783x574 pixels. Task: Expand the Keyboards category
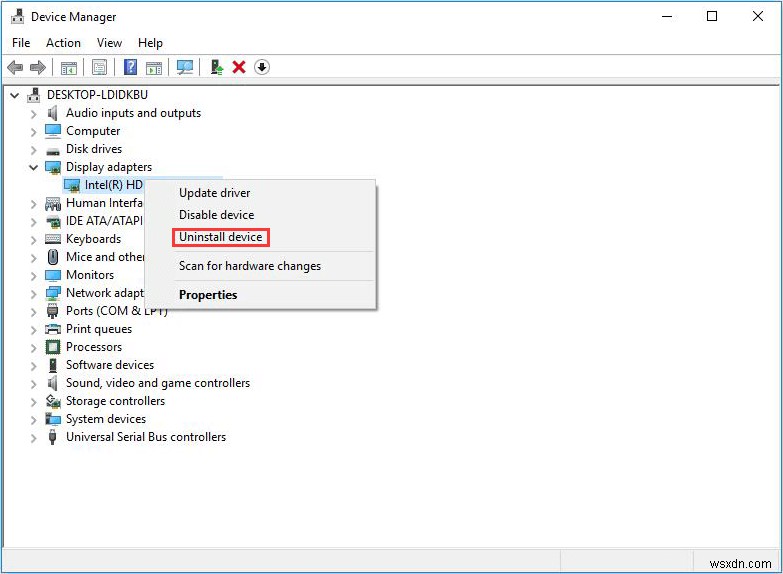(33, 240)
